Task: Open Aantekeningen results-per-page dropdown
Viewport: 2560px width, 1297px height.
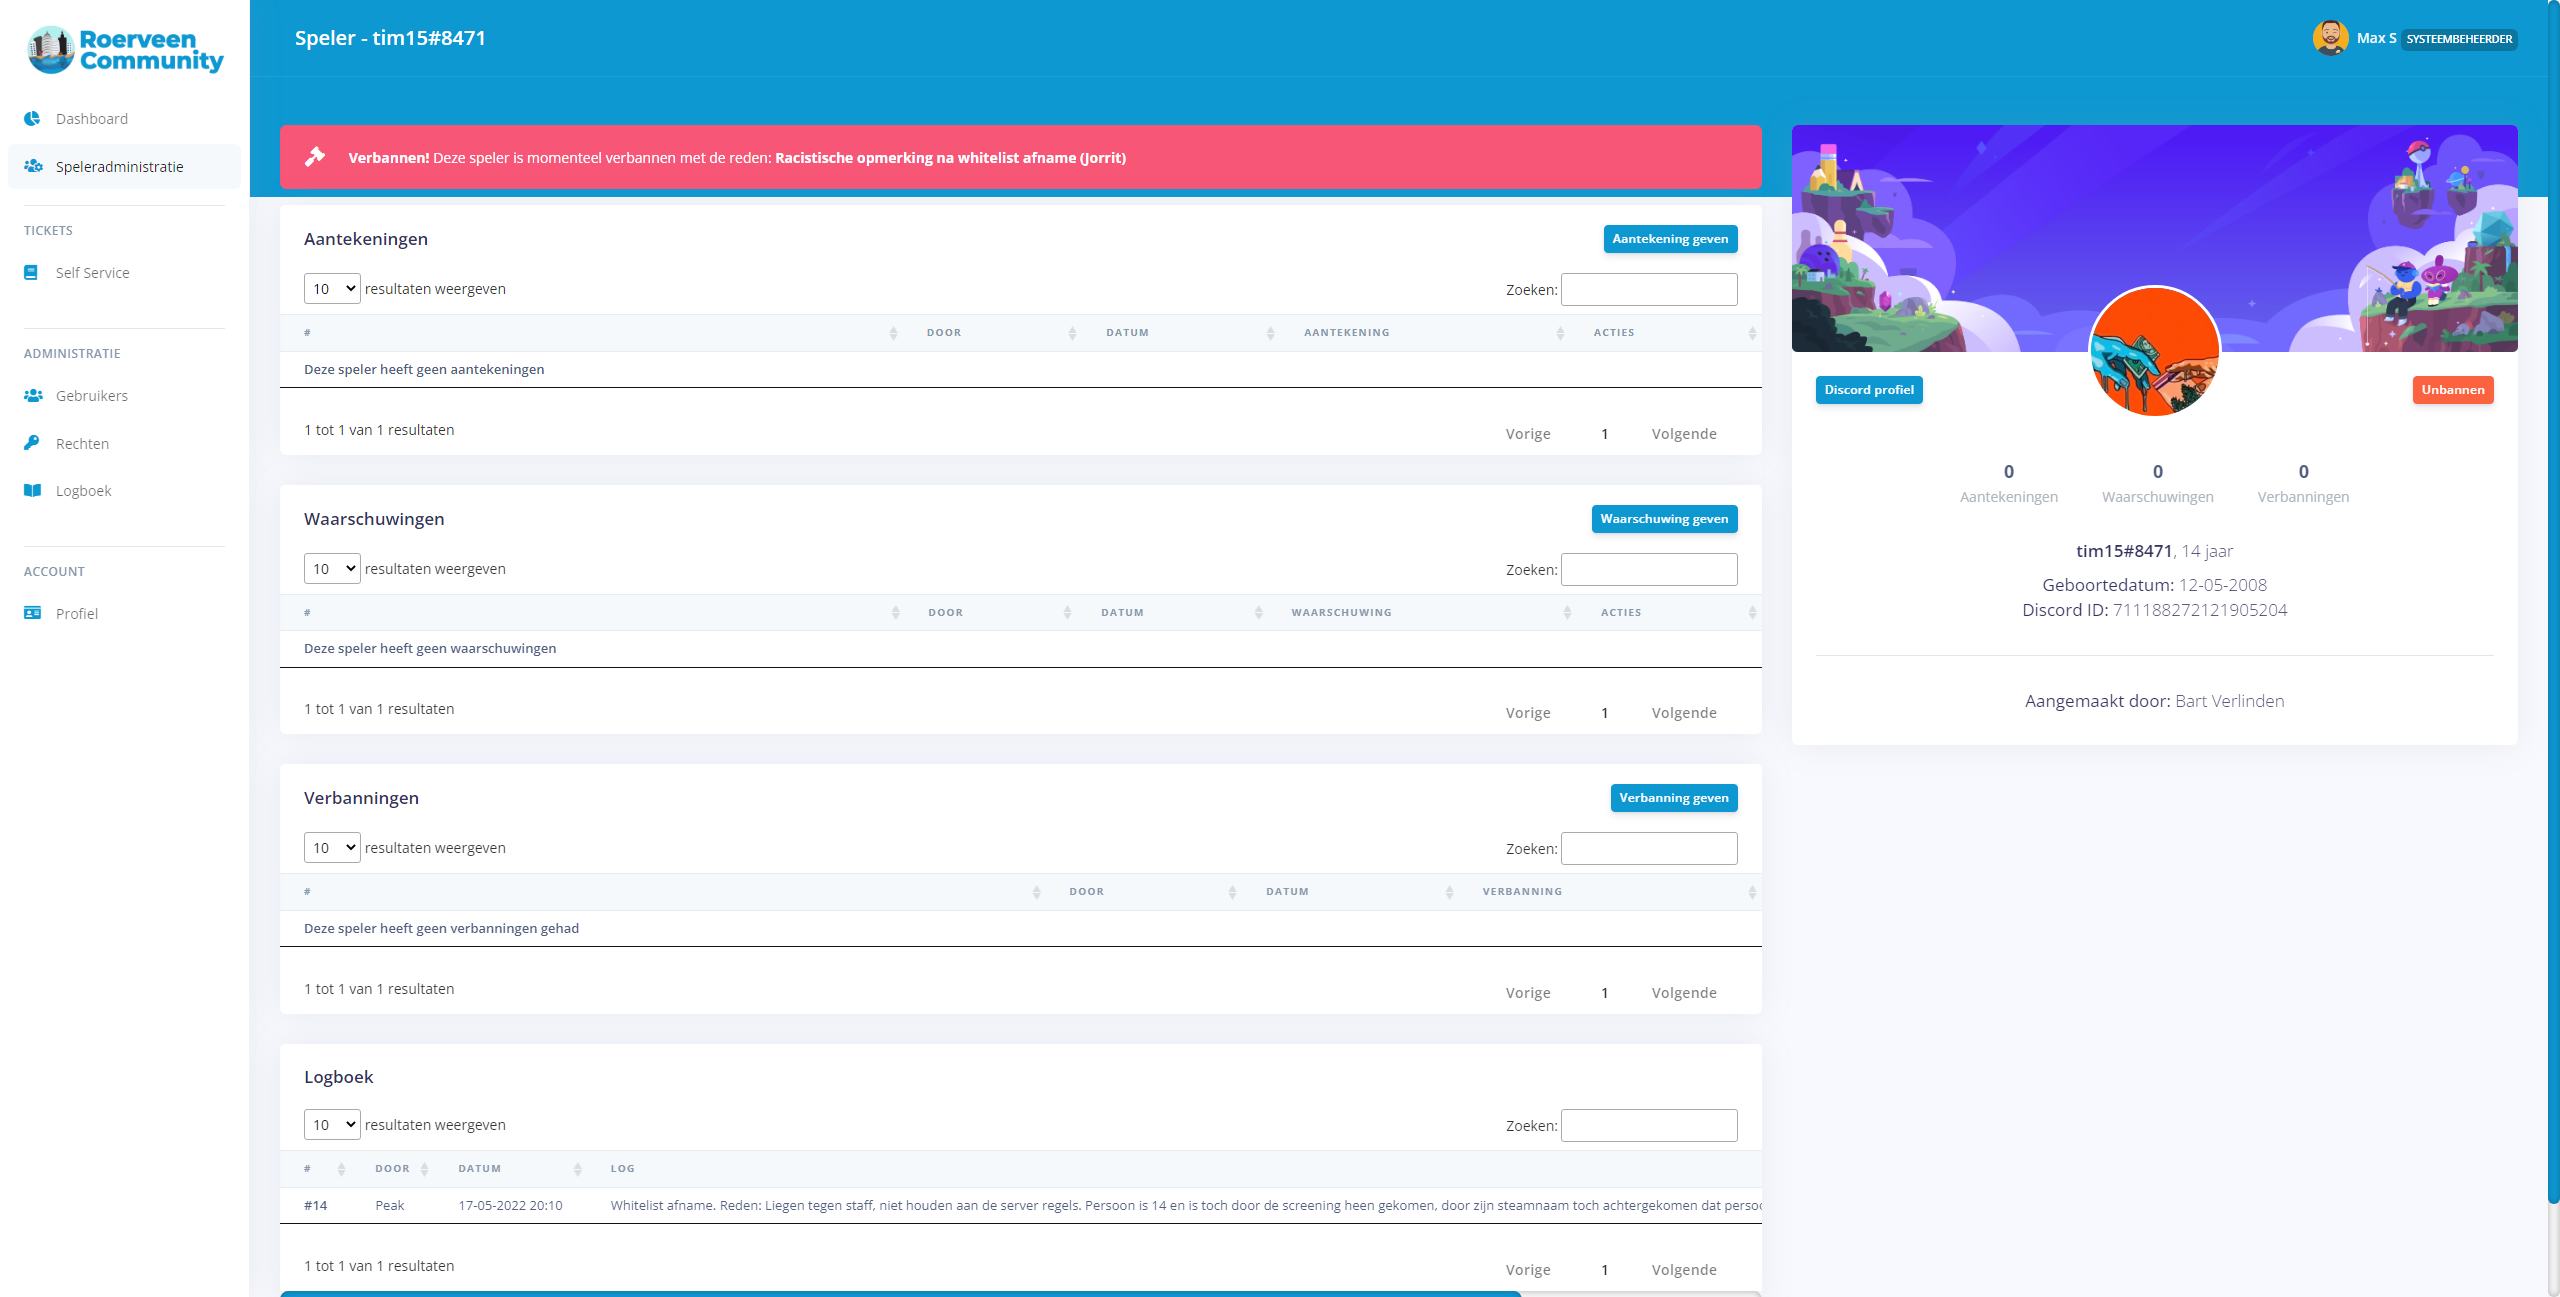Action: tap(332, 289)
